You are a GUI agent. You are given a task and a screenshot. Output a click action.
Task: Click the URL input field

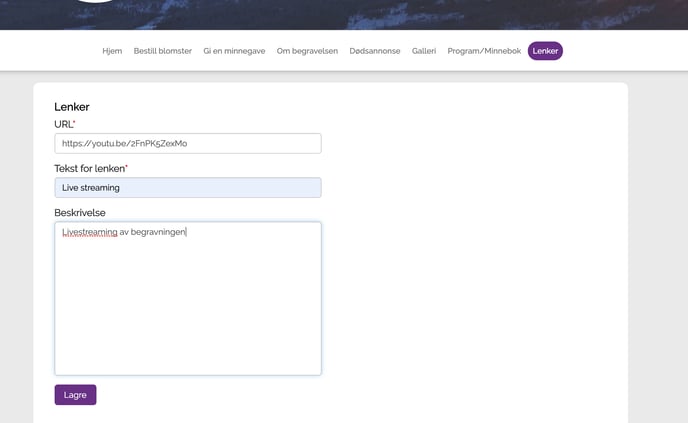click(188, 143)
